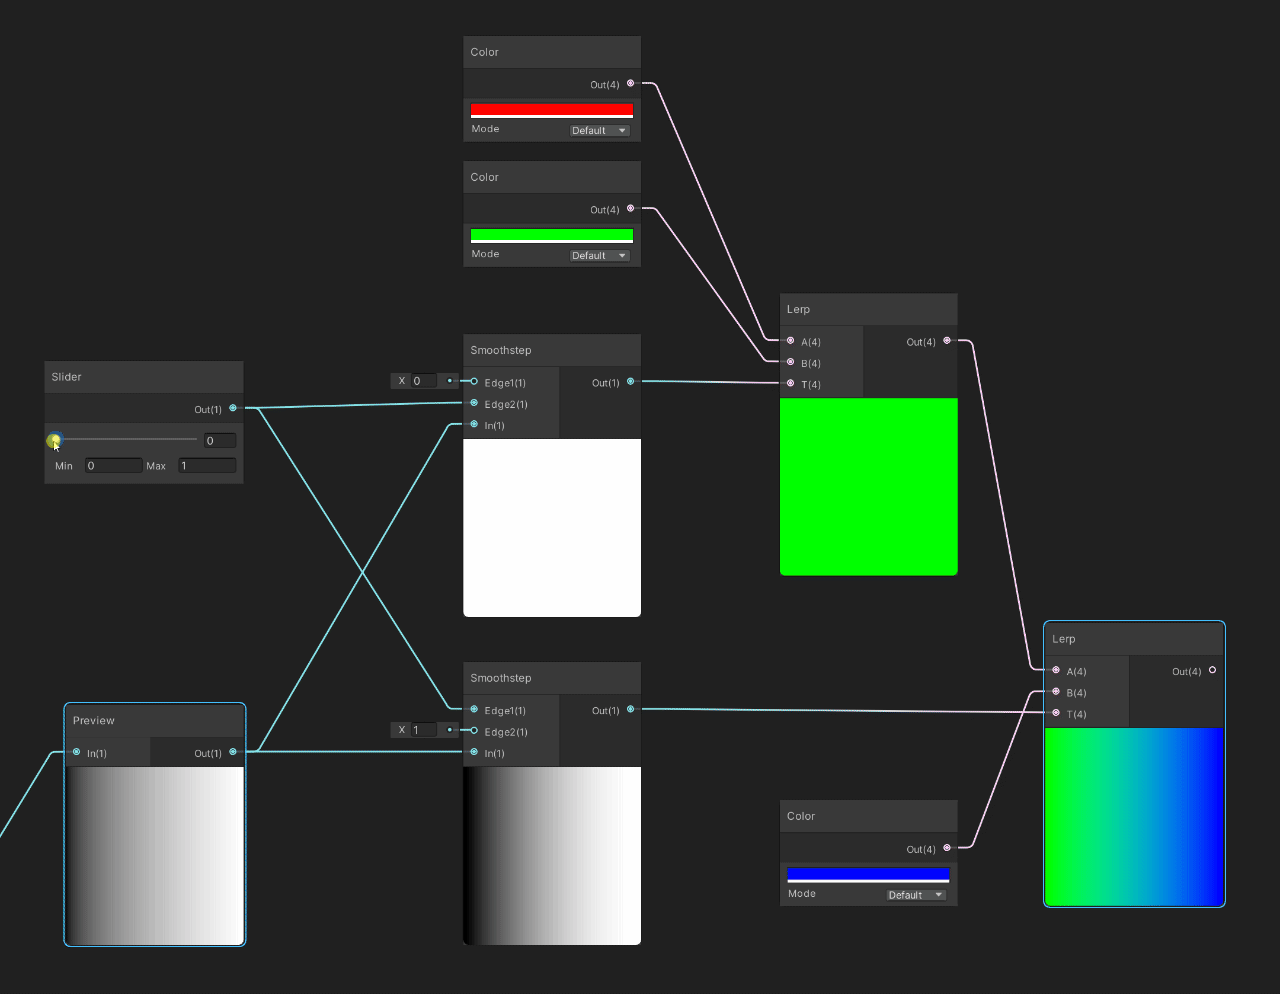This screenshot has width=1280, height=994.
Task: Click Edge1(1) port on Smoothstep with white preview
Action: coord(474,382)
